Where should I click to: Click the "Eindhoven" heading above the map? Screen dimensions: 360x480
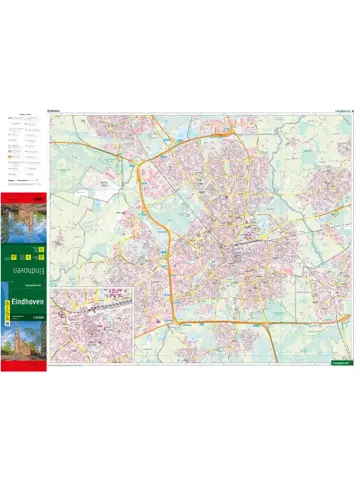(53, 111)
